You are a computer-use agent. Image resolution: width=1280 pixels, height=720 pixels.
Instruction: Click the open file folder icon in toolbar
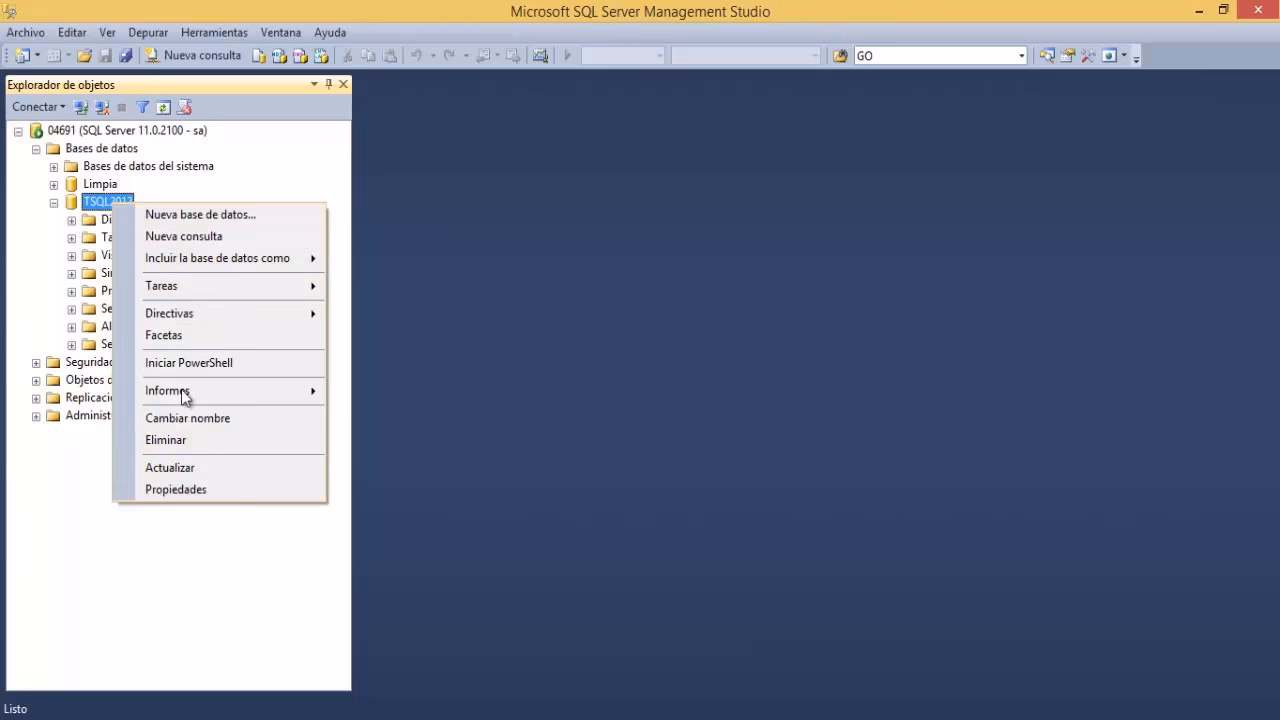click(x=85, y=56)
